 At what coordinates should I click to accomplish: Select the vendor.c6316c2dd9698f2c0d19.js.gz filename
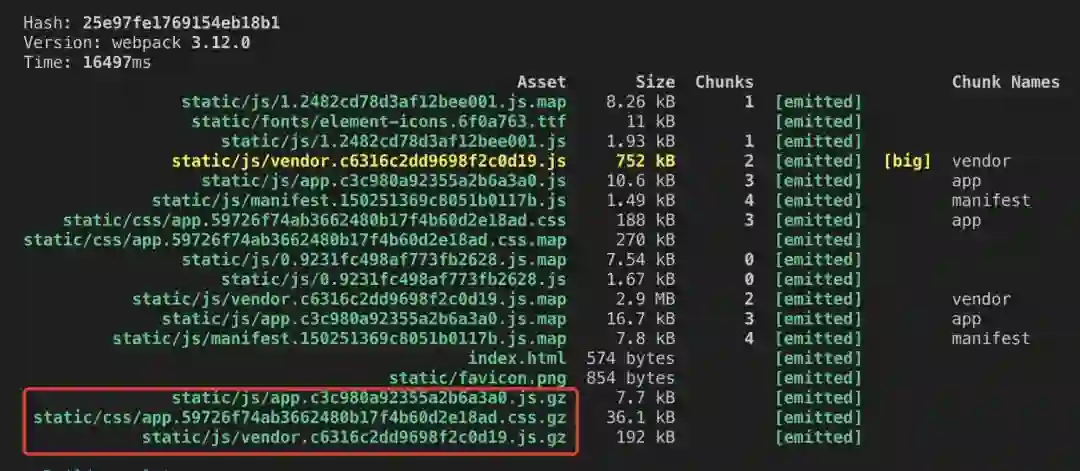(x=354, y=438)
